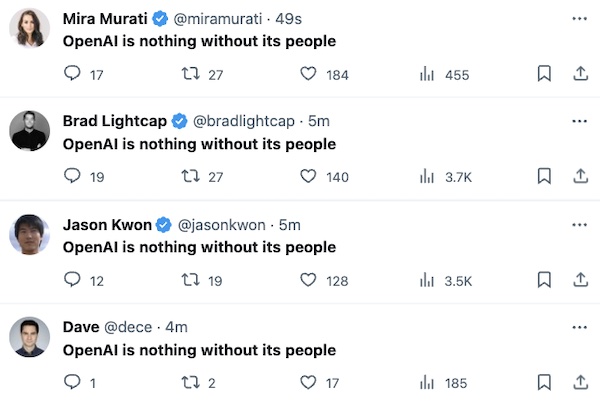Go to the @jasonkwon handle link

click(x=221, y=225)
